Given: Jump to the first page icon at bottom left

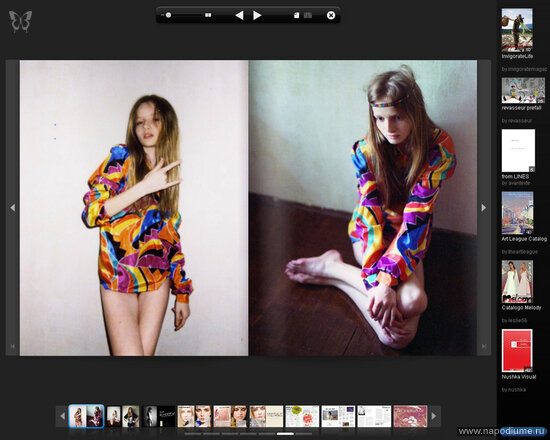Looking at the screenshot, I should coord(13,346).
